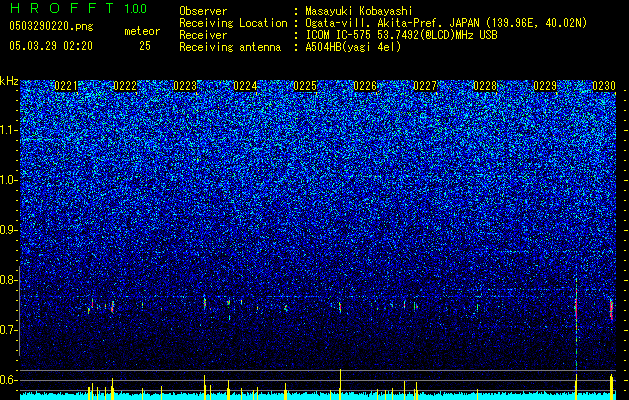Click the Receiving Location value text

click(446, 23)
